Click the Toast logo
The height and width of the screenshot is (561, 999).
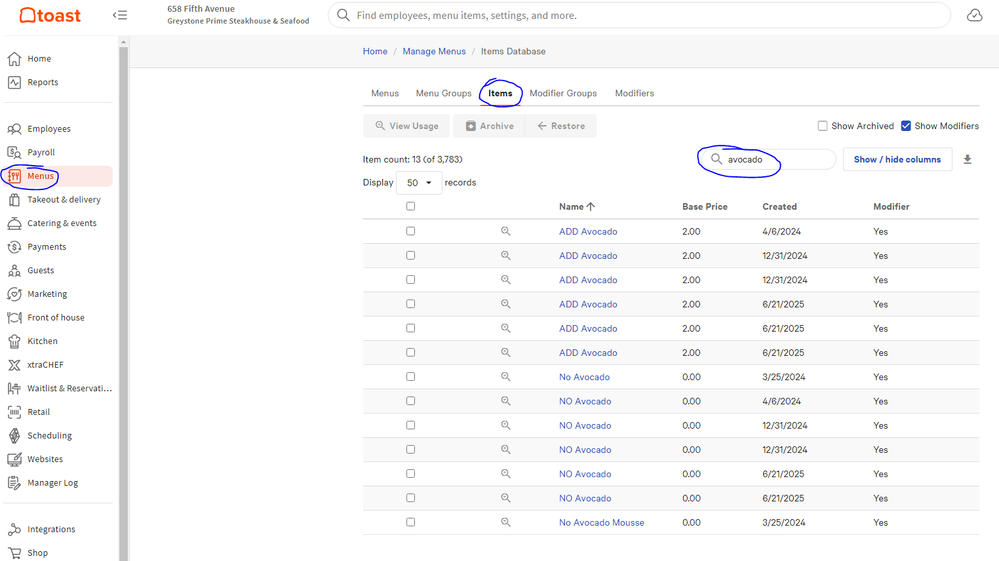coord(50,16)
